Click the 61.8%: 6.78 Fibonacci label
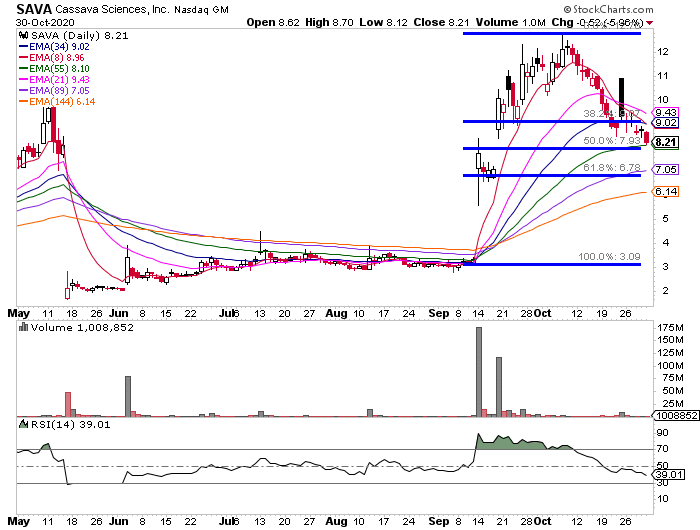Viewport: 700px width, 530px height. coord(612,167)
